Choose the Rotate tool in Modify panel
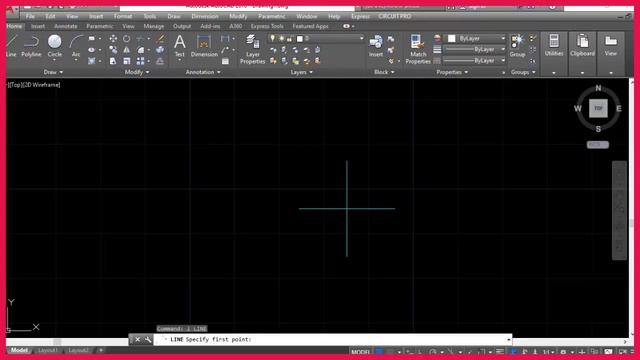Image resolution: width=640 pixels, height=360 pixels. (x=127, y=38)
